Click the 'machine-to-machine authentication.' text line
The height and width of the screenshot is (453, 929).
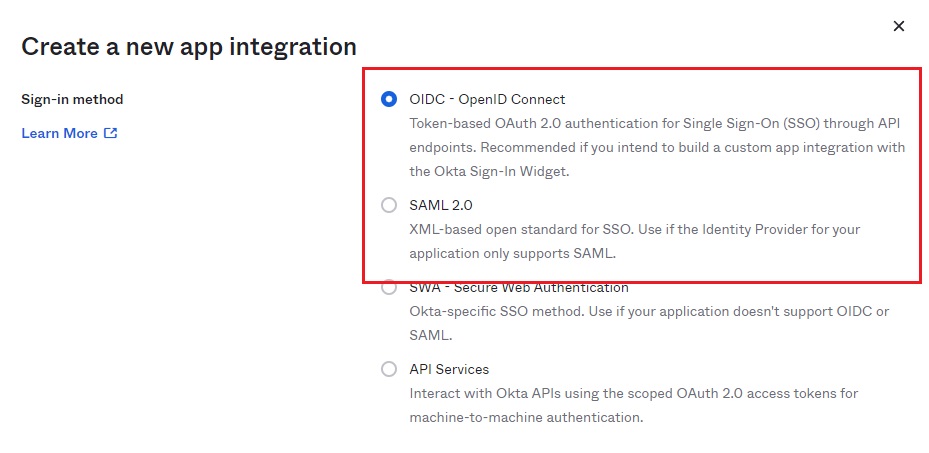526,417
